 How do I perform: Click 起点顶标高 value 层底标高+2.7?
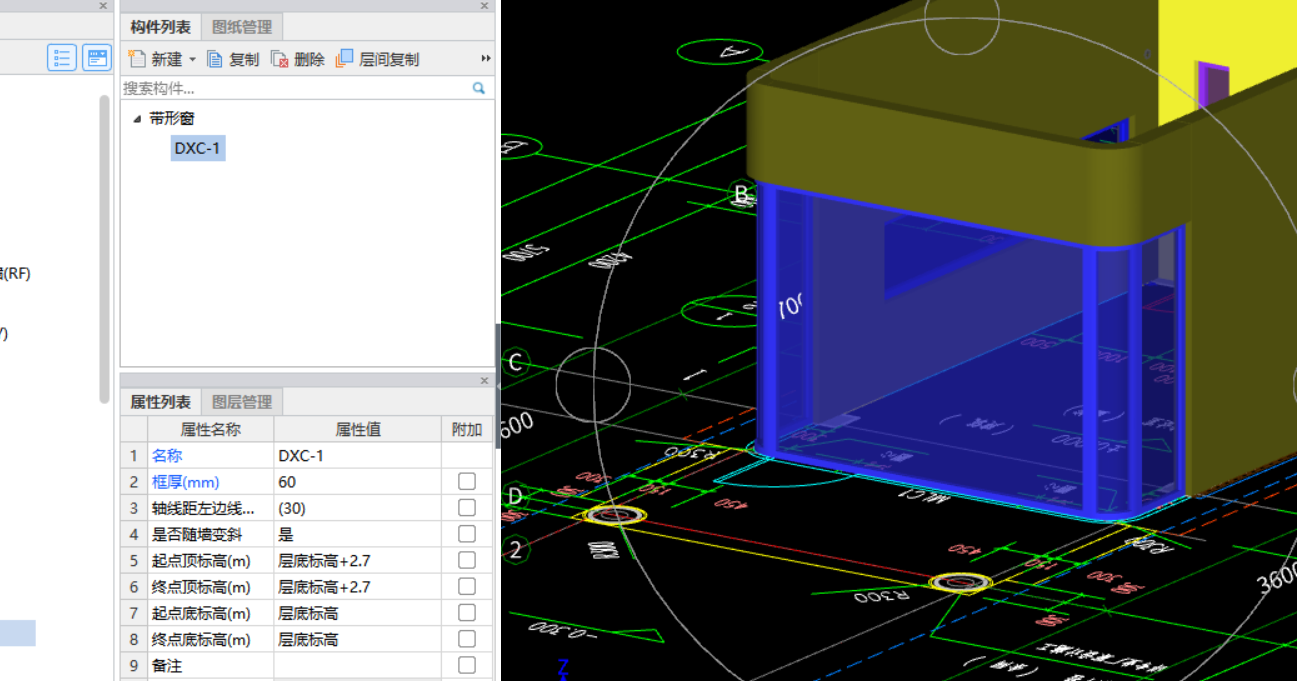tap(357, 560)
